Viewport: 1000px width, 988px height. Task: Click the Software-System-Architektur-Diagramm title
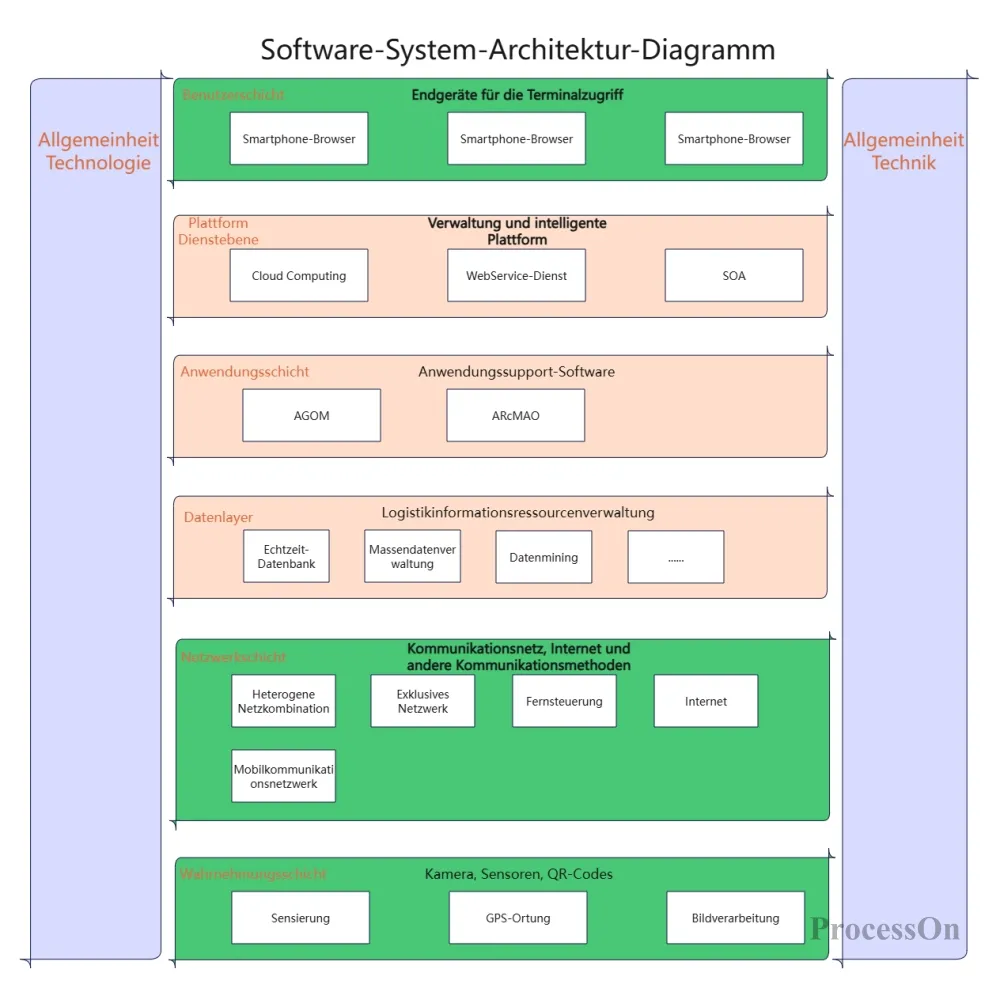(x=517, y=49)
